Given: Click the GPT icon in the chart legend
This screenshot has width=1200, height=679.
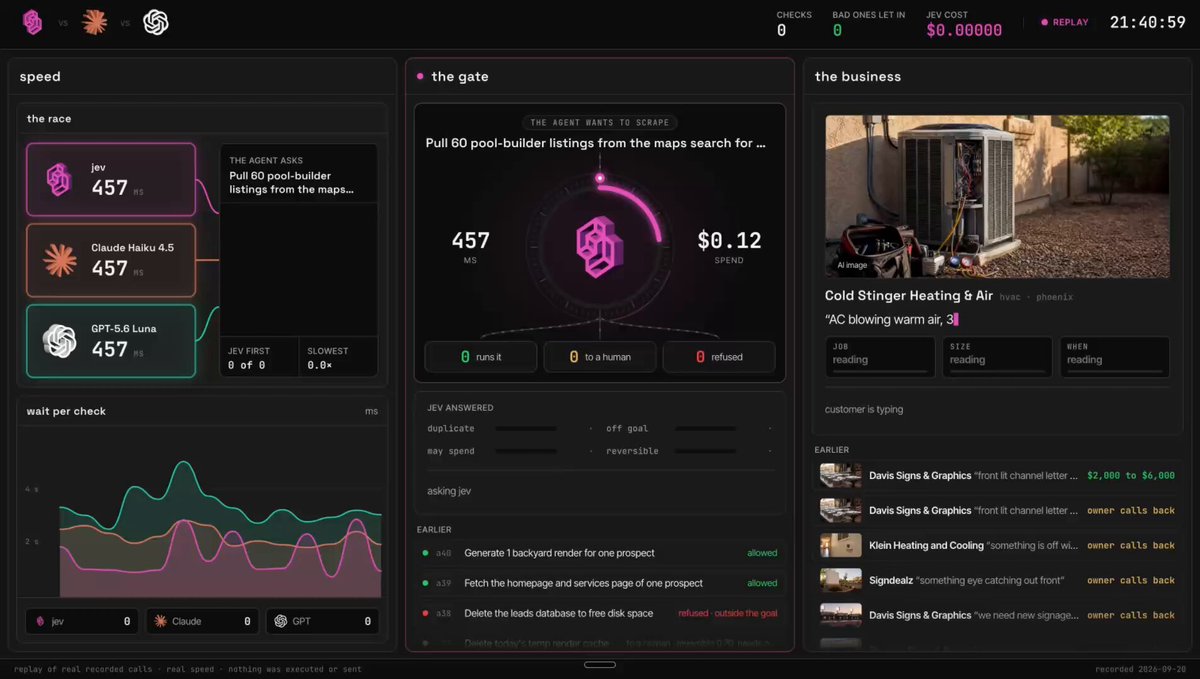Looking at the screenshot, I should pyautogui.click(x=281, y=621).
